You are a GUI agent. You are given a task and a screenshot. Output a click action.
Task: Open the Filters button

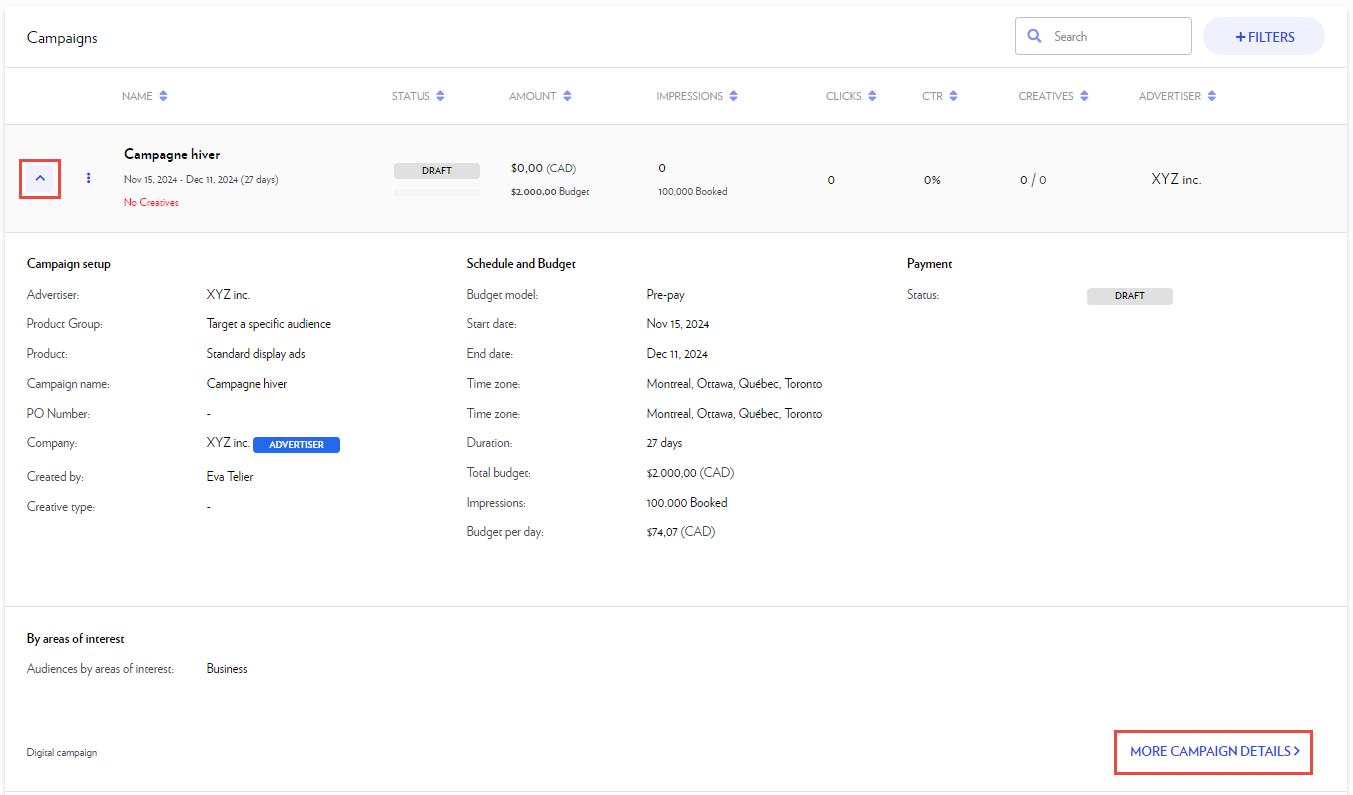pos(1264,37)
